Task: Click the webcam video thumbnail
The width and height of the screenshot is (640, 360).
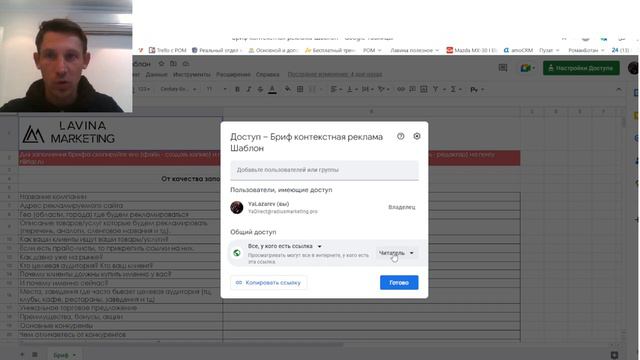Action: tap(66, 56)
